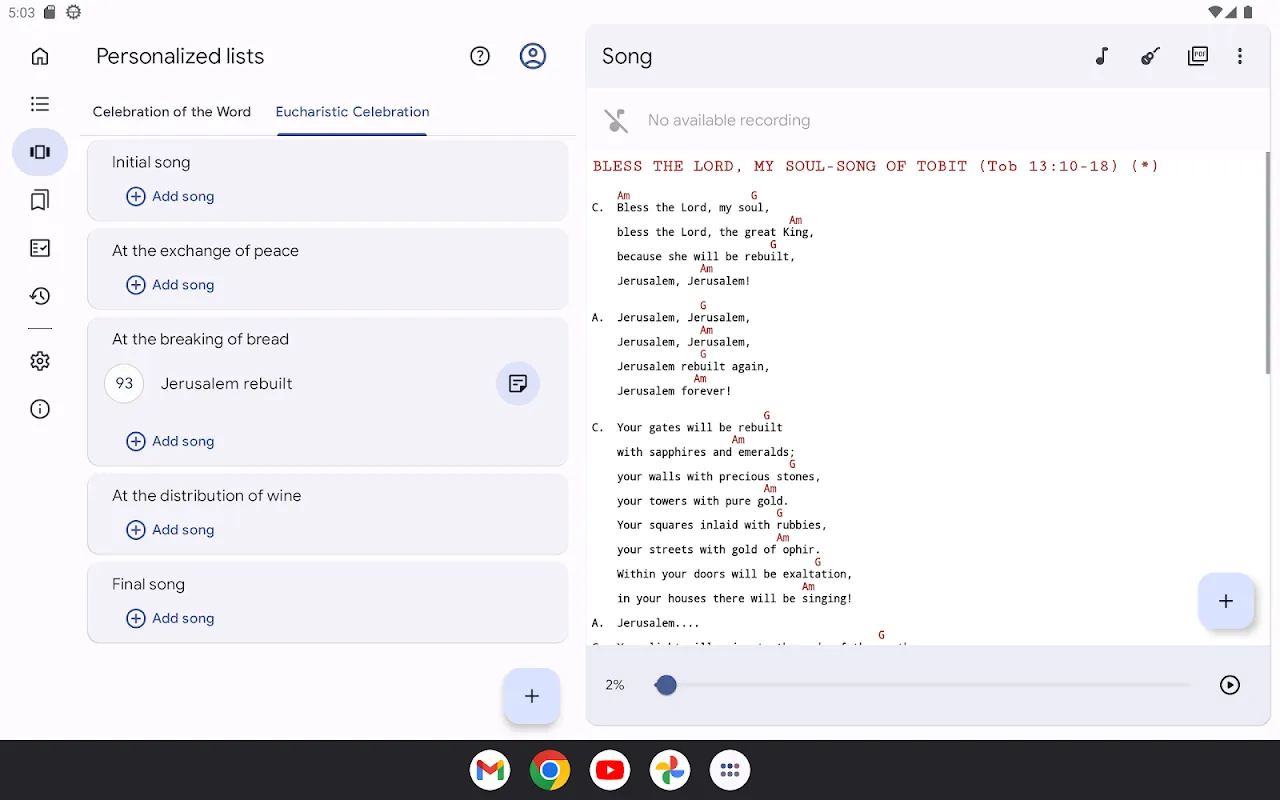Start auto-scroll with the play button
This screenshot has width=1280, height=800.
[1230, 685]
